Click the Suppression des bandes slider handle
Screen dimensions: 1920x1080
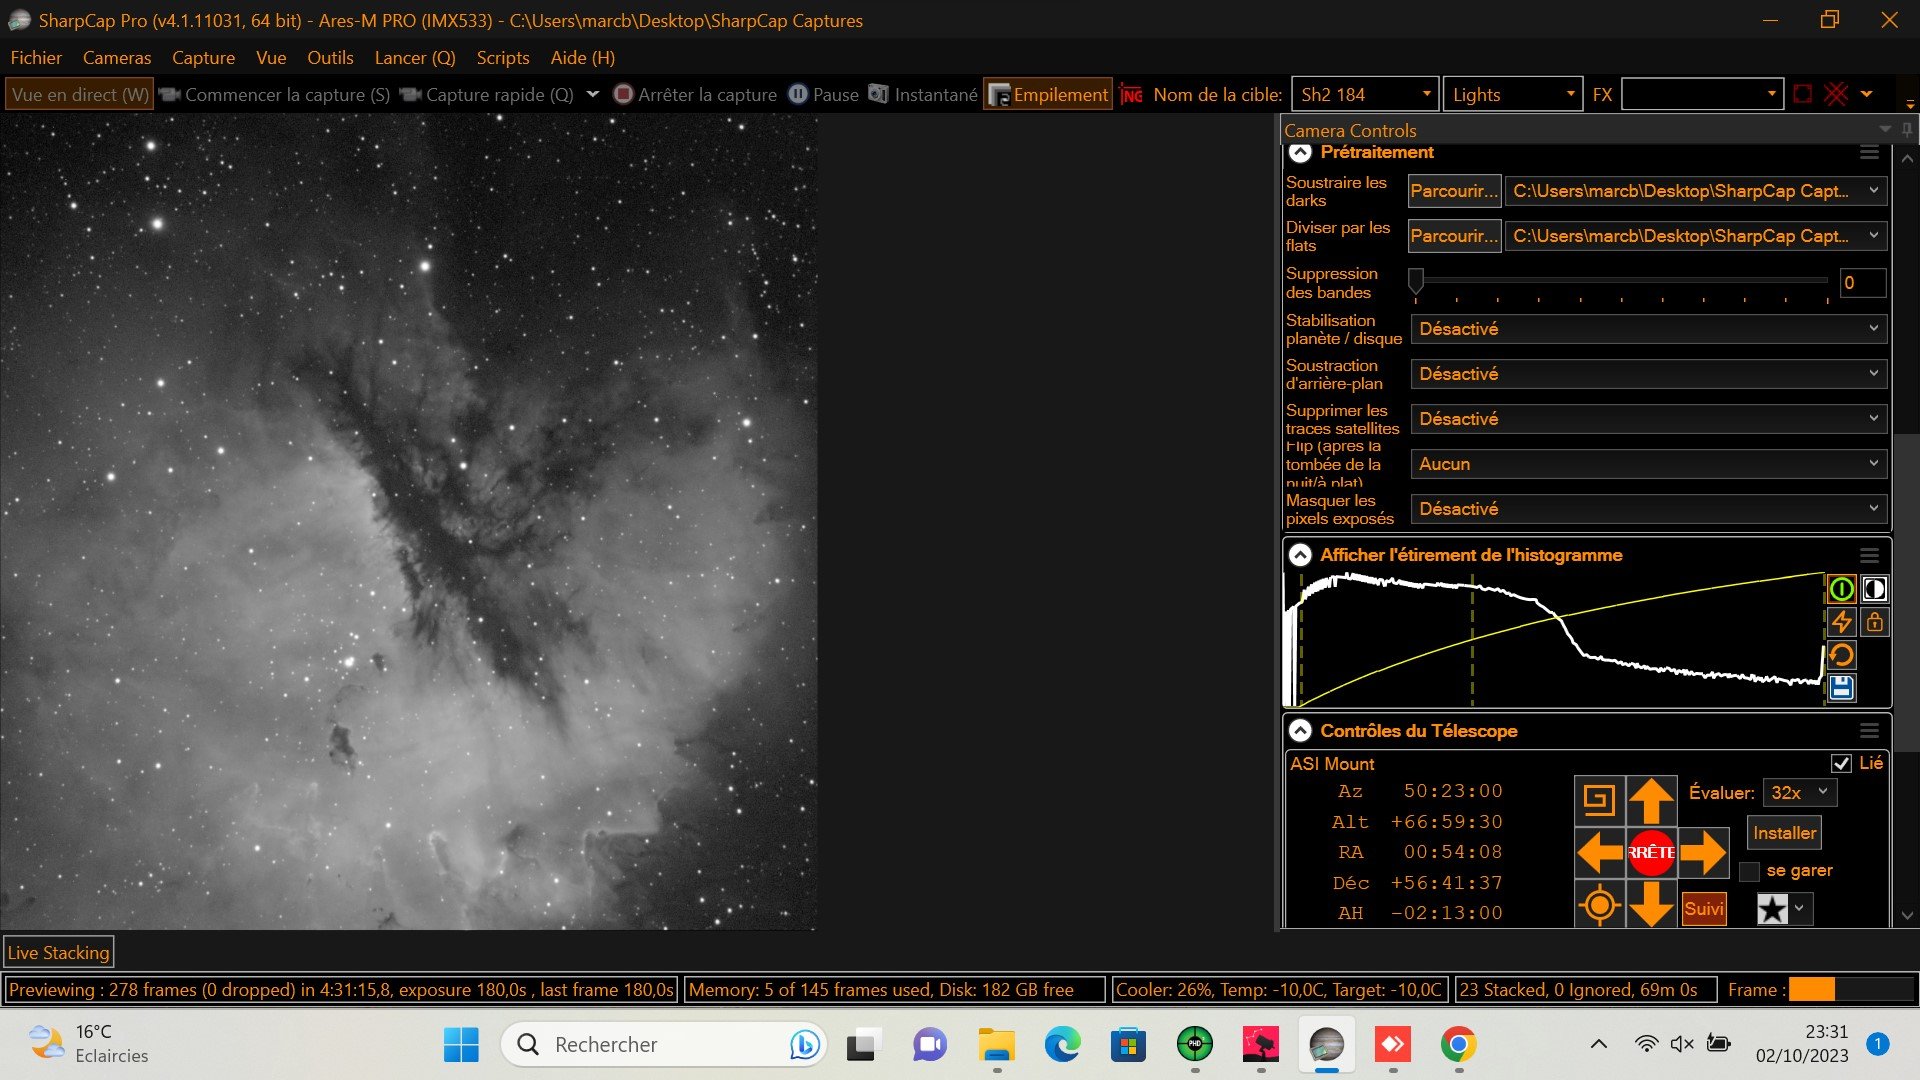click(x=1416, y=281)
